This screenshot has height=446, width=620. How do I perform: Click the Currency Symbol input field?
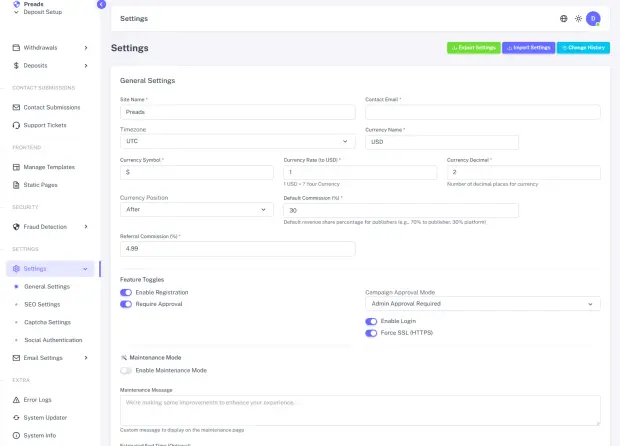coord(197,172)
